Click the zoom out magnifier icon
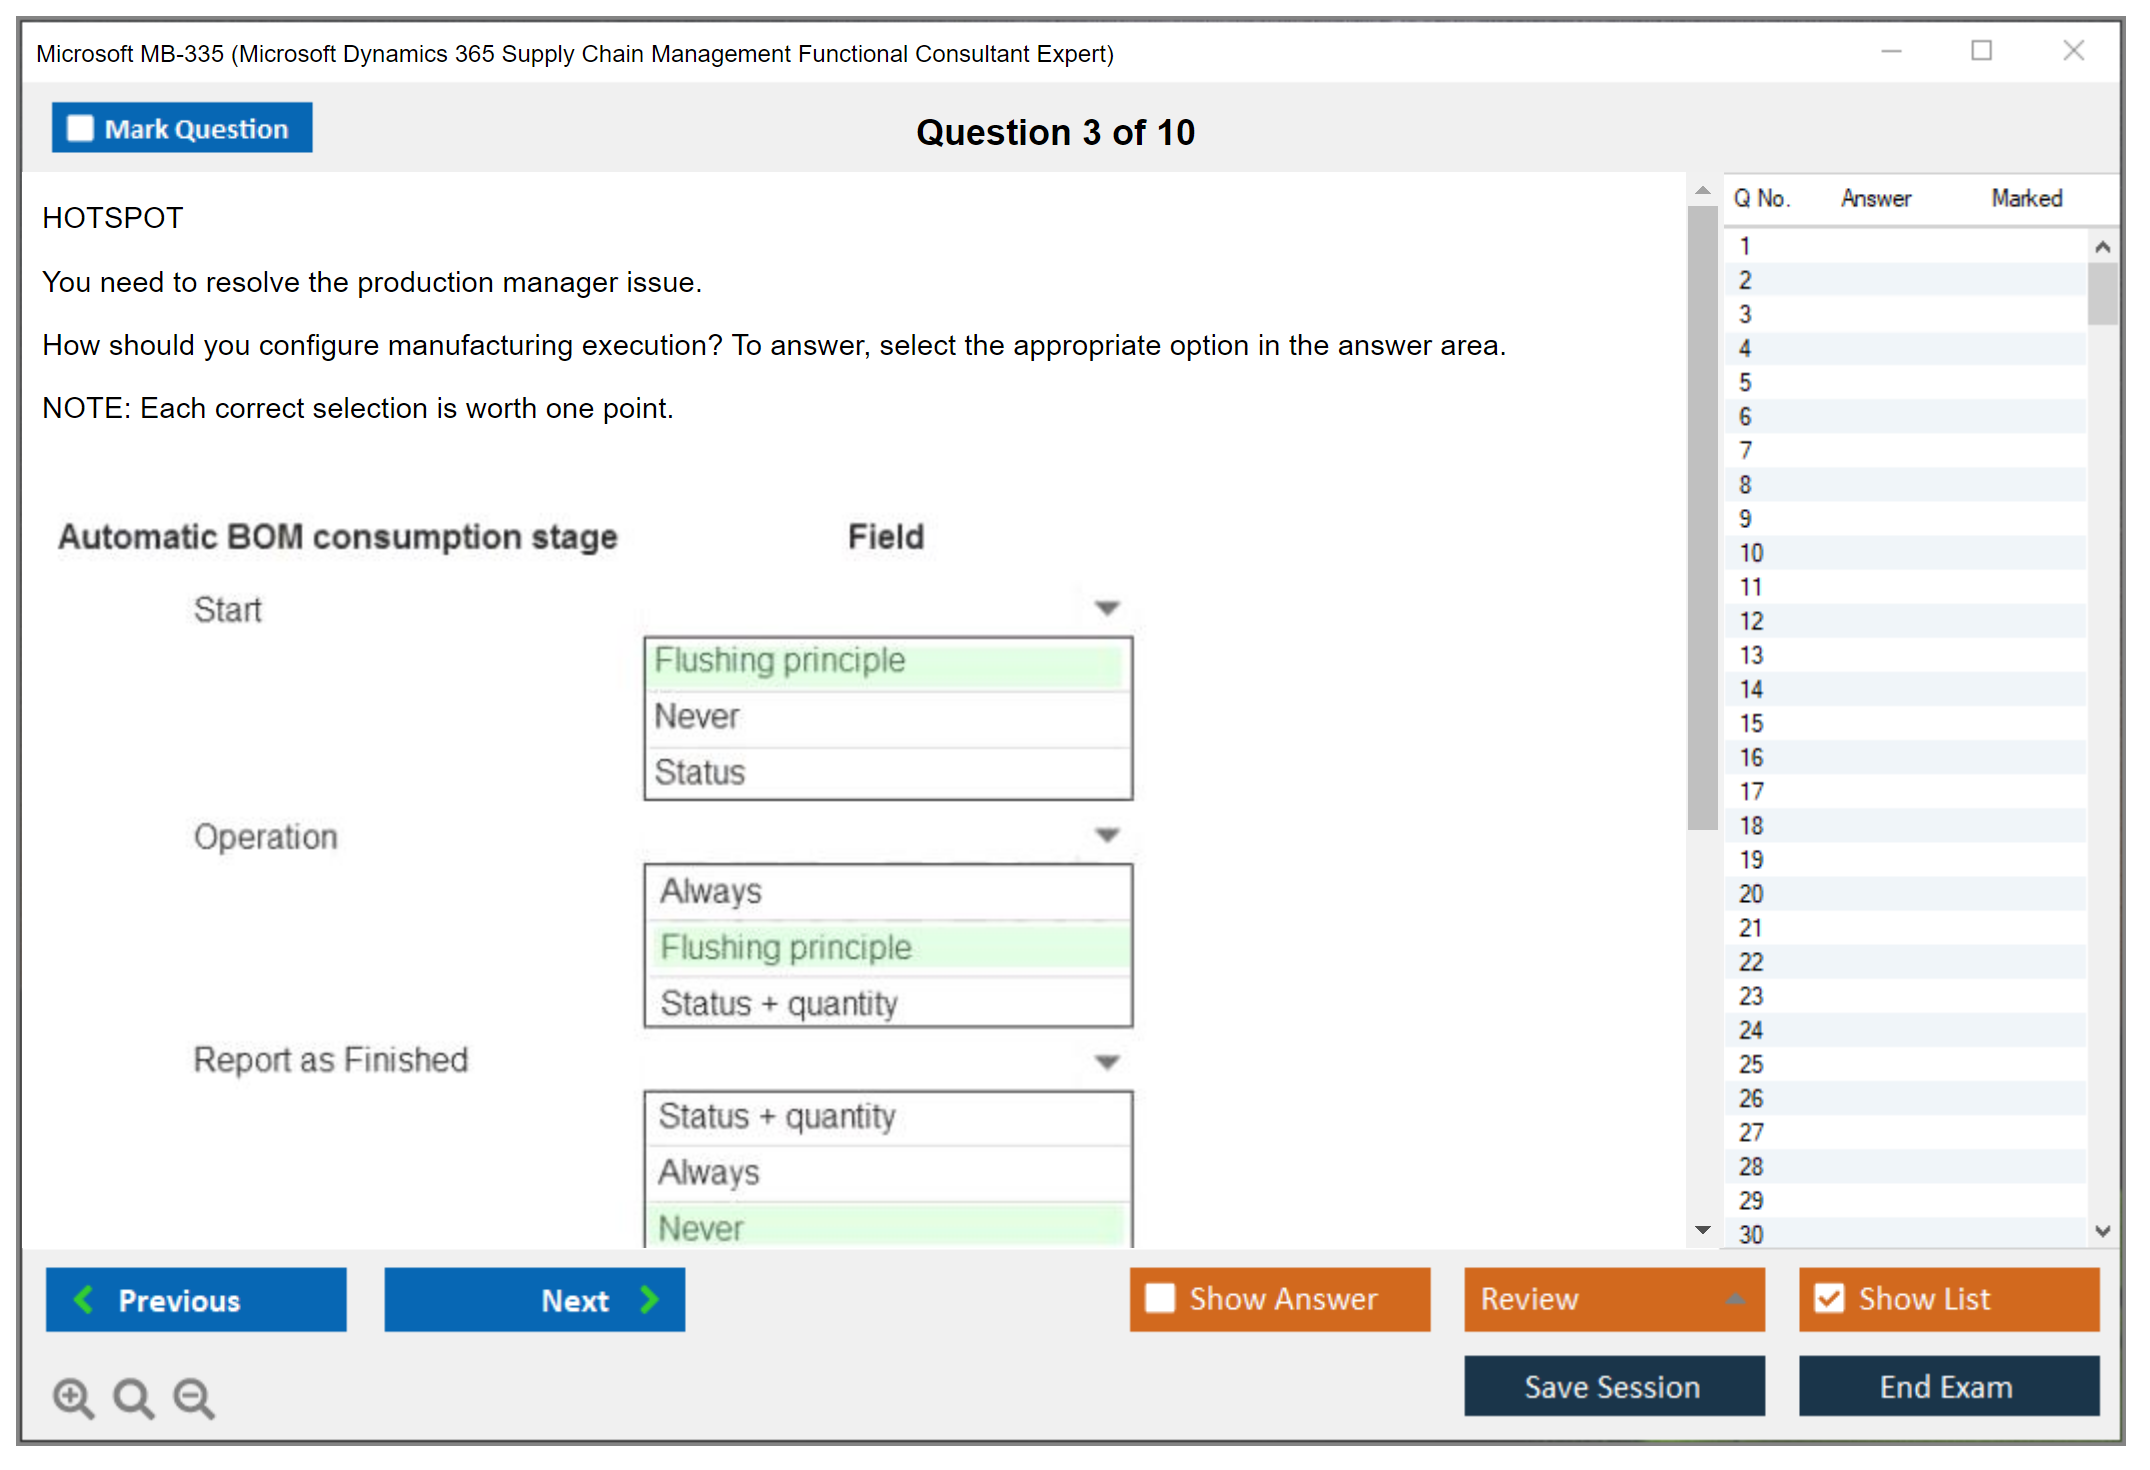Screen dimensions: 2150x1470 194,1397
